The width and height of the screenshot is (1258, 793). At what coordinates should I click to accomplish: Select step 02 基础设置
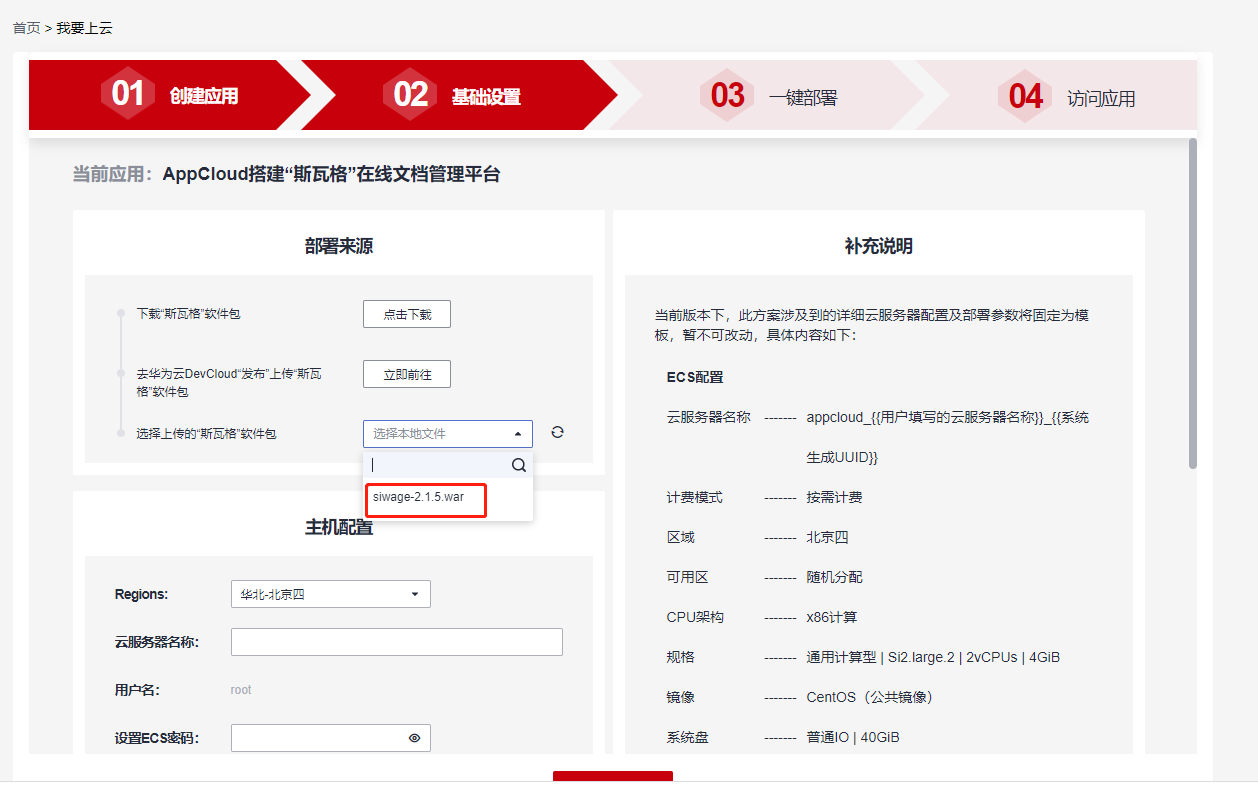coord(460,95)
